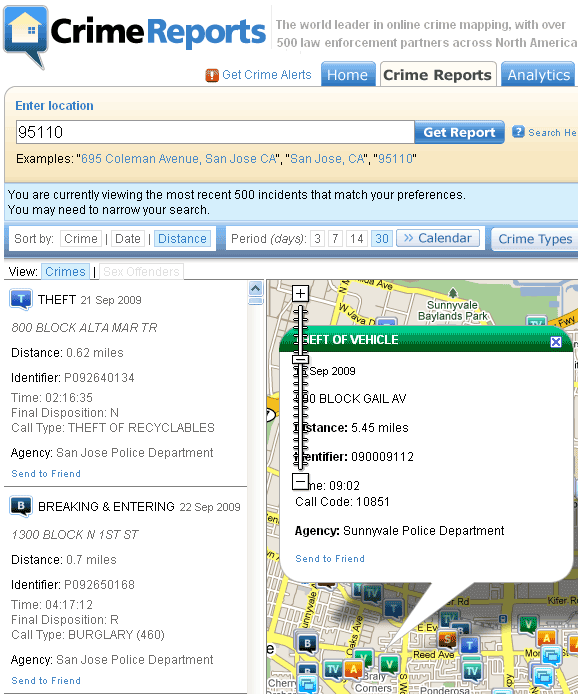Click the Breaking & Entering B list icon

point(20,506)
